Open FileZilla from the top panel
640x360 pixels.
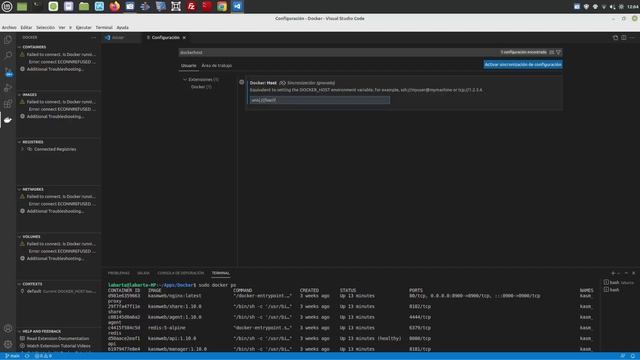click(x=191, y=7)
